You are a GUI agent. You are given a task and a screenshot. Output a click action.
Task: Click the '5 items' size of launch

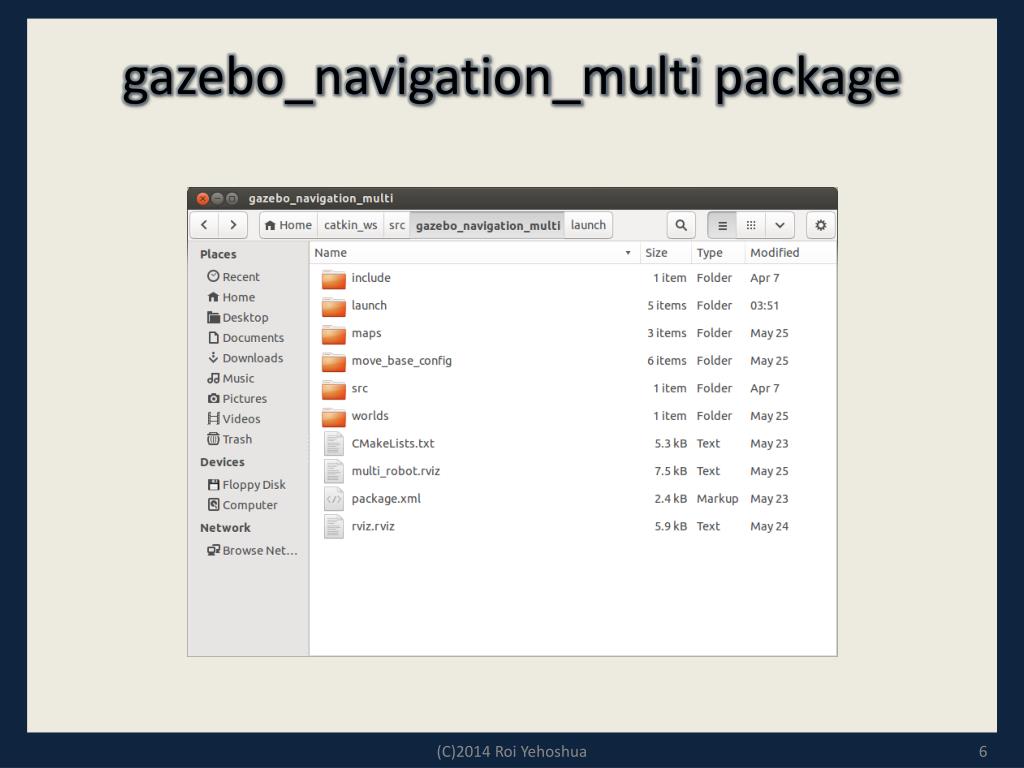(667, 306)
